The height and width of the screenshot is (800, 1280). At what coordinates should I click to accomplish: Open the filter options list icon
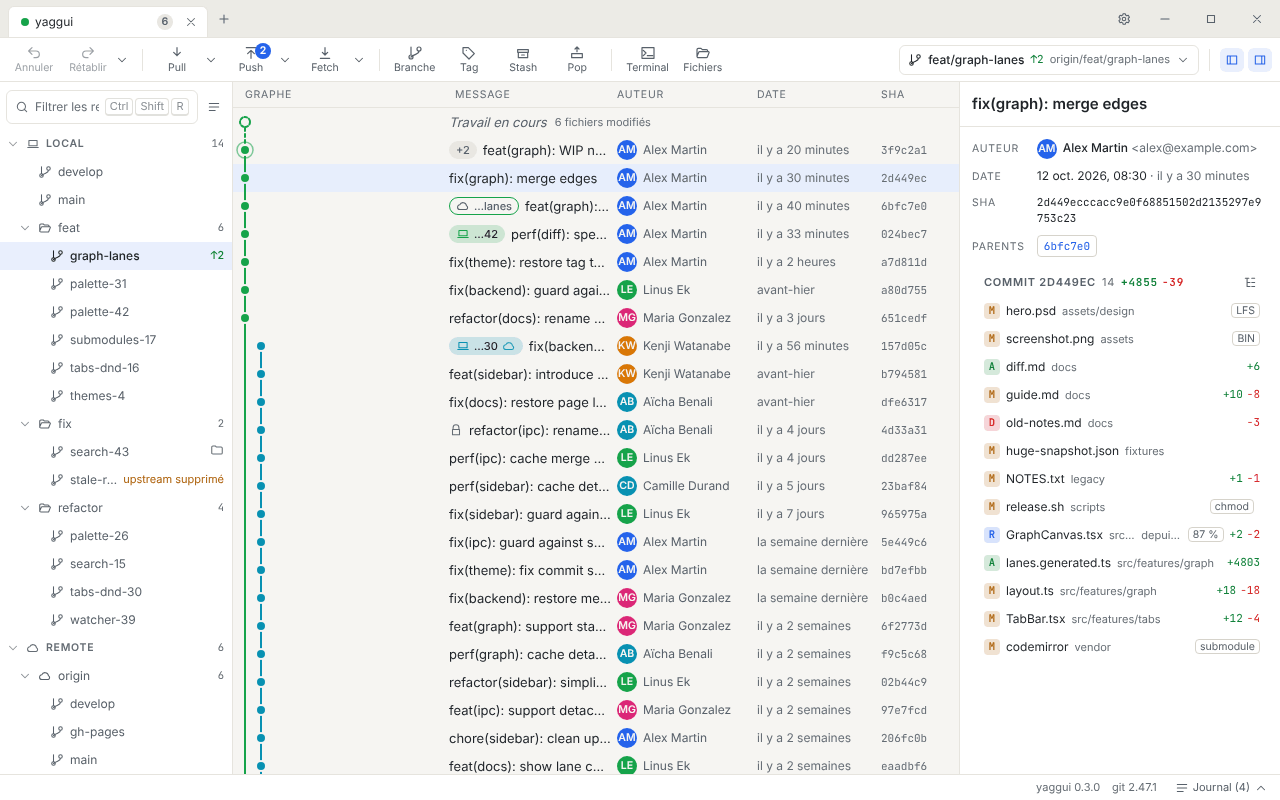tap(214, 107)
